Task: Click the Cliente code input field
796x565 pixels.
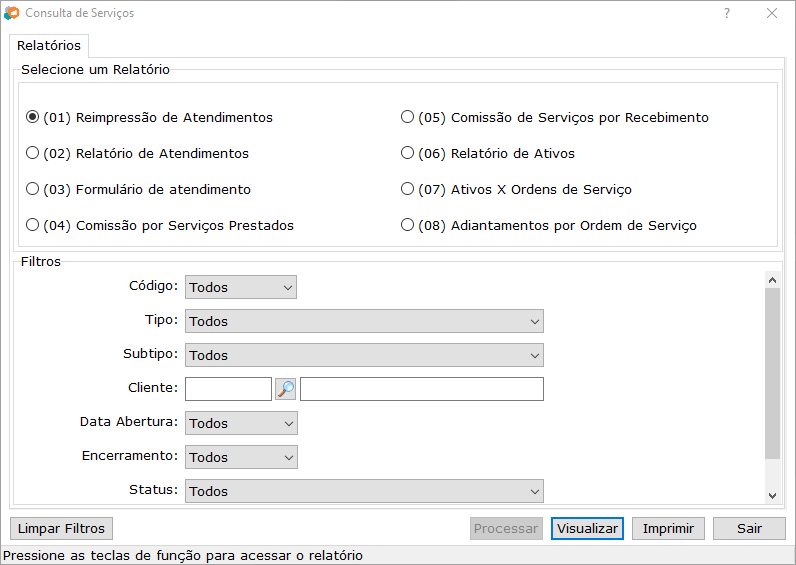Action: (x=228, y=389)
